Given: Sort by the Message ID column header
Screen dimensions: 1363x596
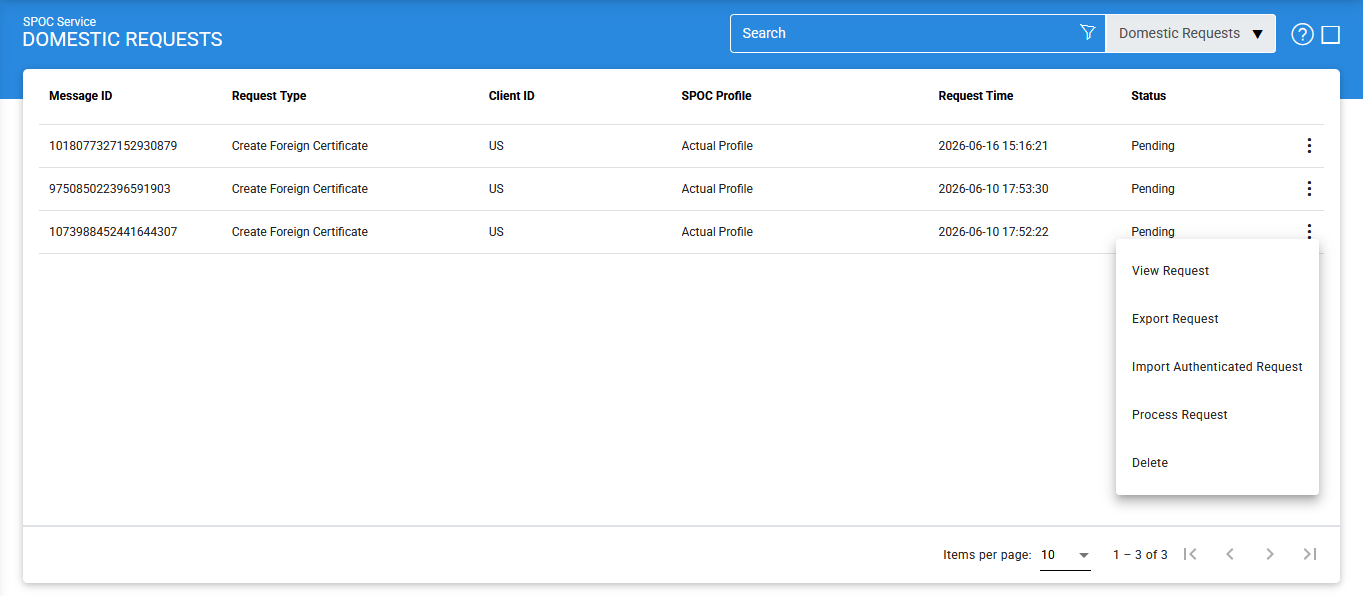Looking at the screenshot, I should [81, 96].
